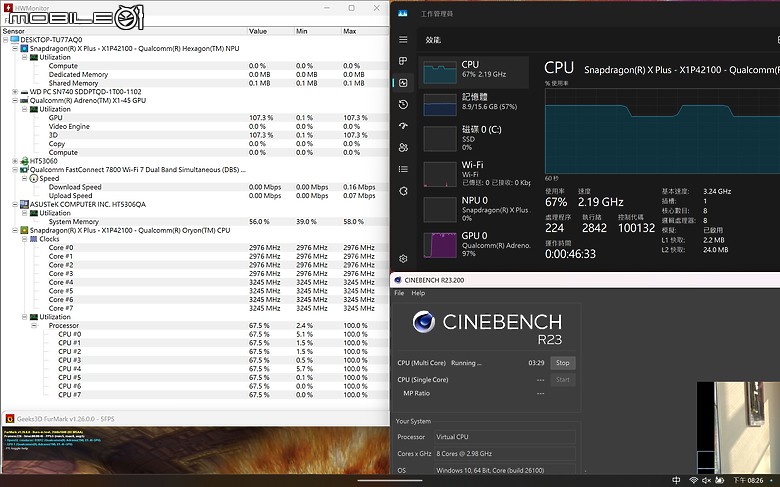Click the Sensor column header in HWMonitor
780x487 pixels.
coord(124,31)
